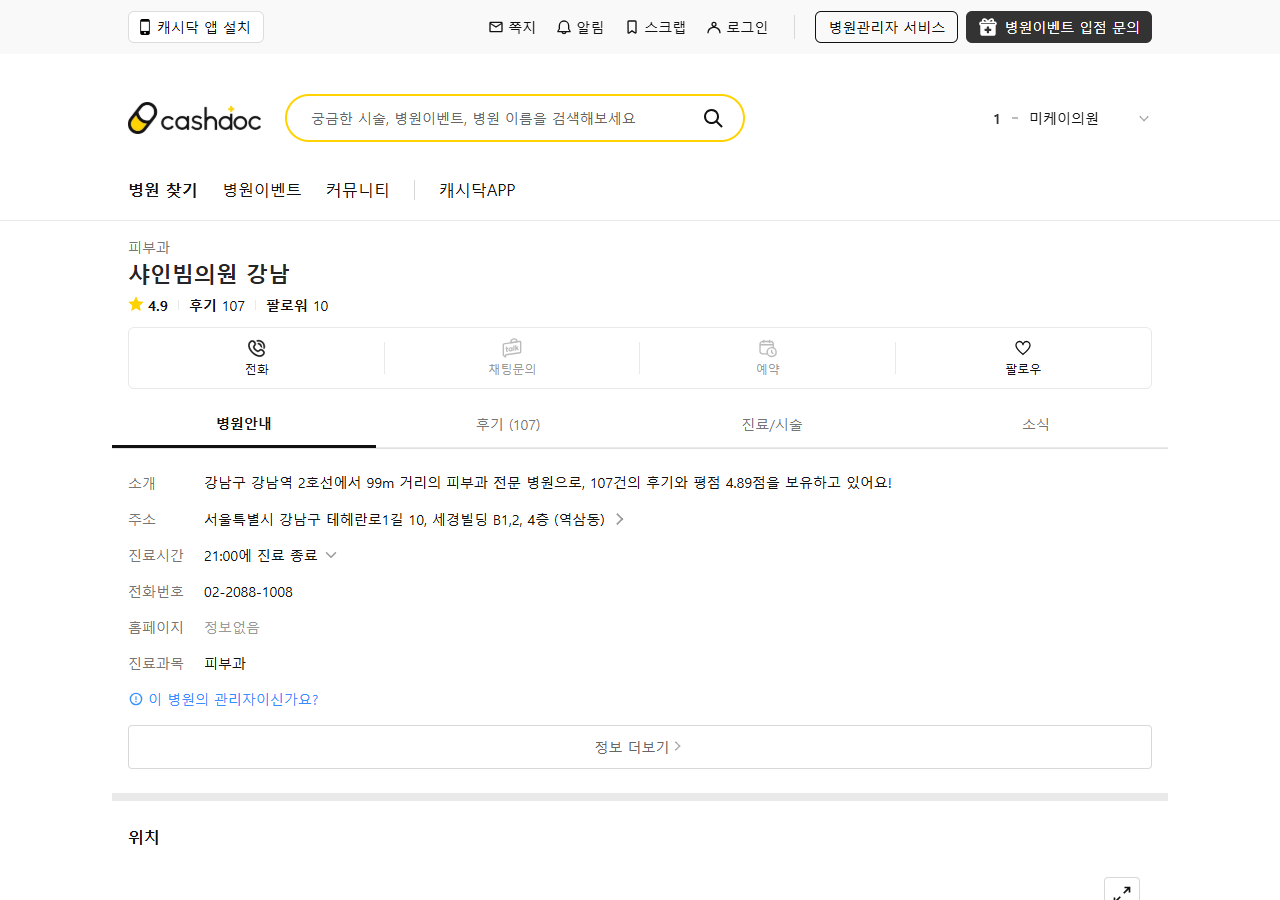Open 커뮤니티 menu item
This screenshot has height=900, width=1280.
(x=358, y=190)
